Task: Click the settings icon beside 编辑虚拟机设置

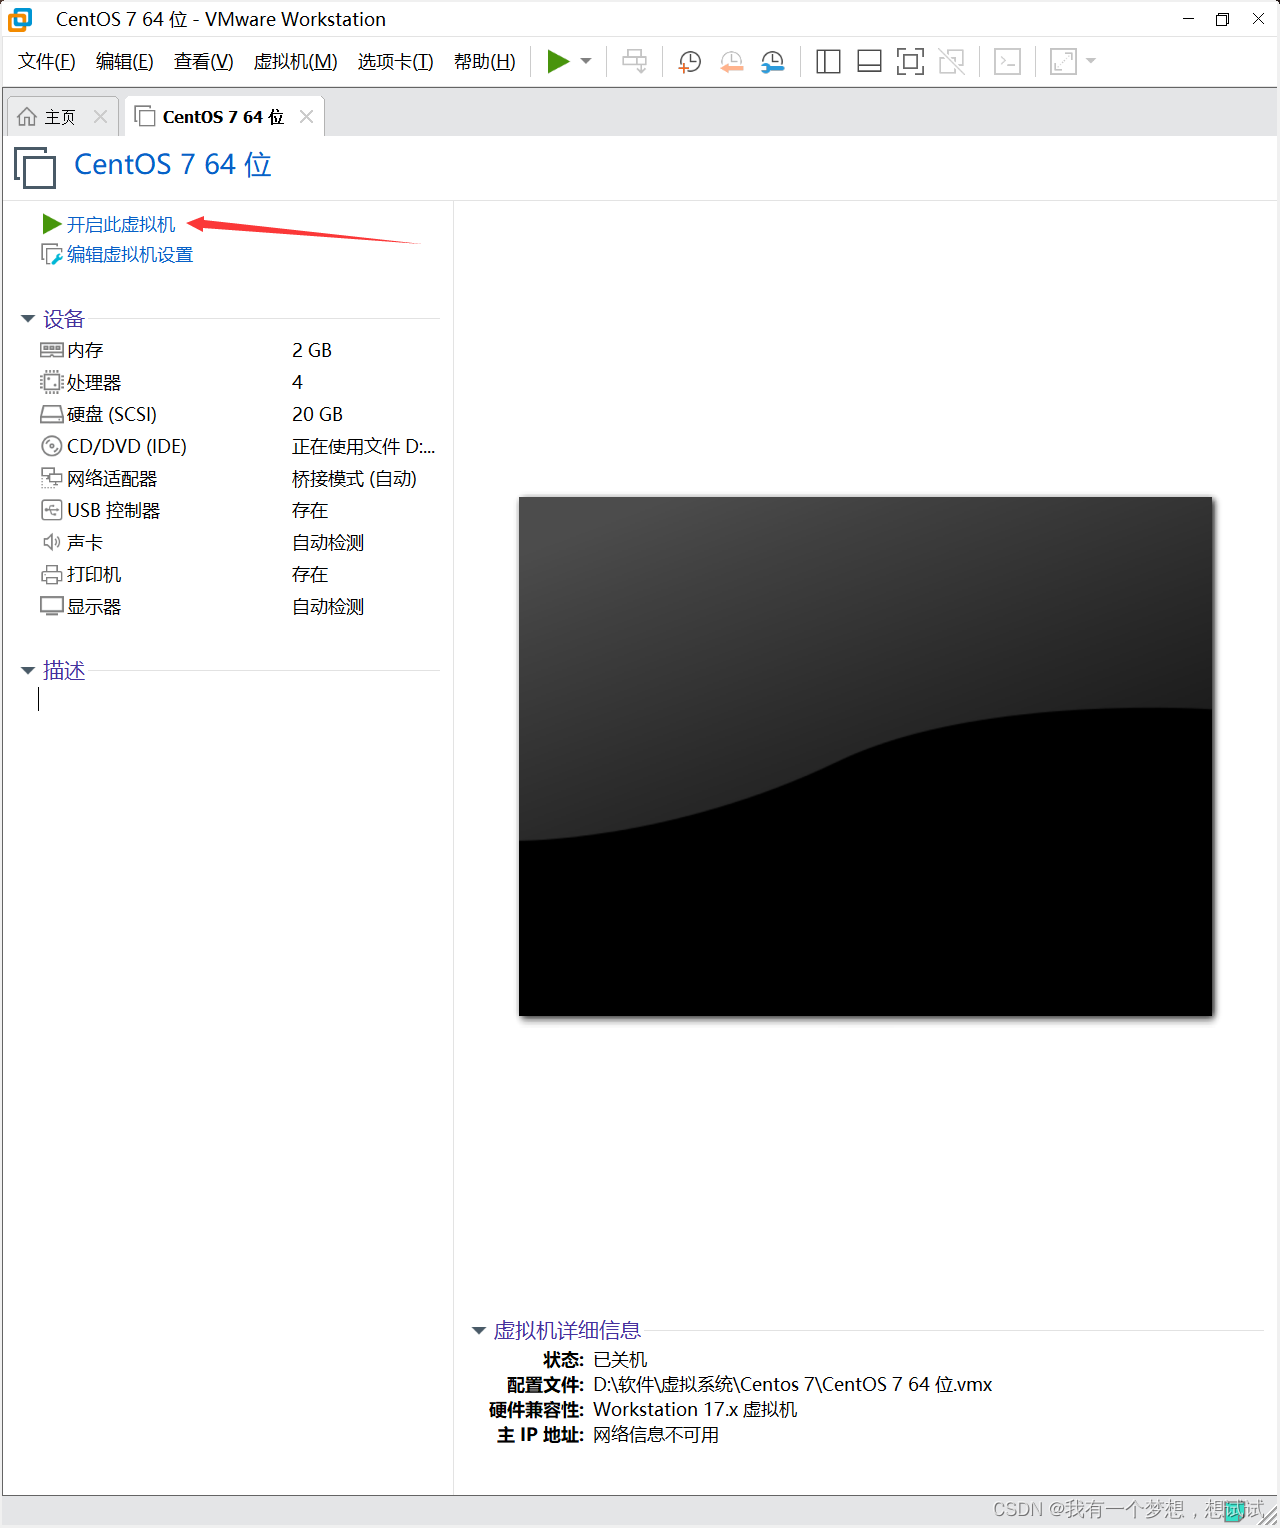Action: (52, 255)
